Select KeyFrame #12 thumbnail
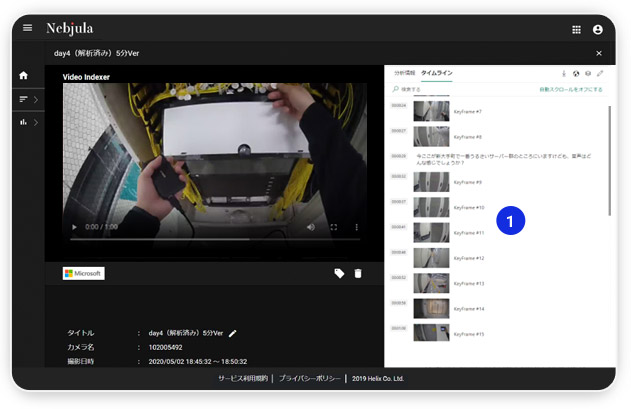The image size is (631, 409). 431,258
